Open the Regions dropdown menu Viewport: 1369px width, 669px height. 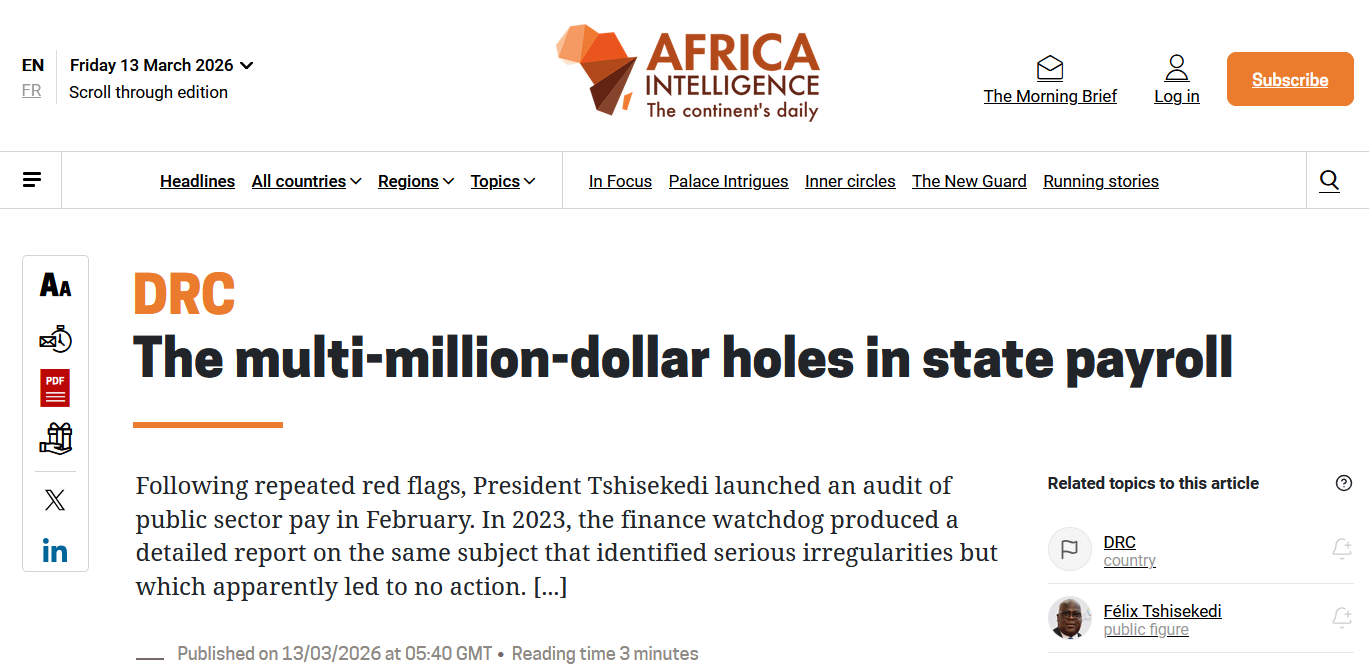[x=415, y=181]
